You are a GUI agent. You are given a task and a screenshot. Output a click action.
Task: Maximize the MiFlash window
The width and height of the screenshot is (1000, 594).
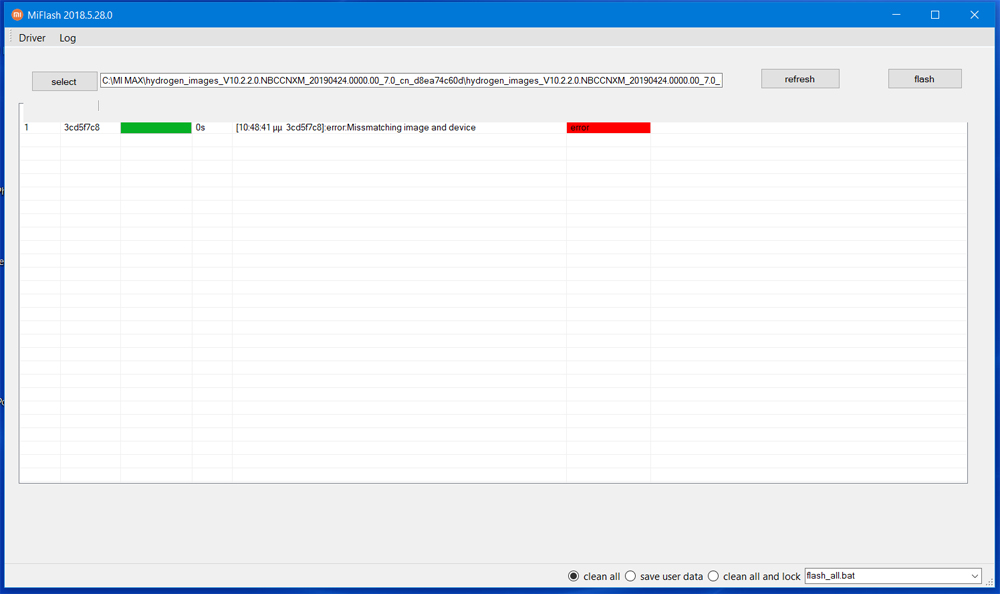point(935,15)
